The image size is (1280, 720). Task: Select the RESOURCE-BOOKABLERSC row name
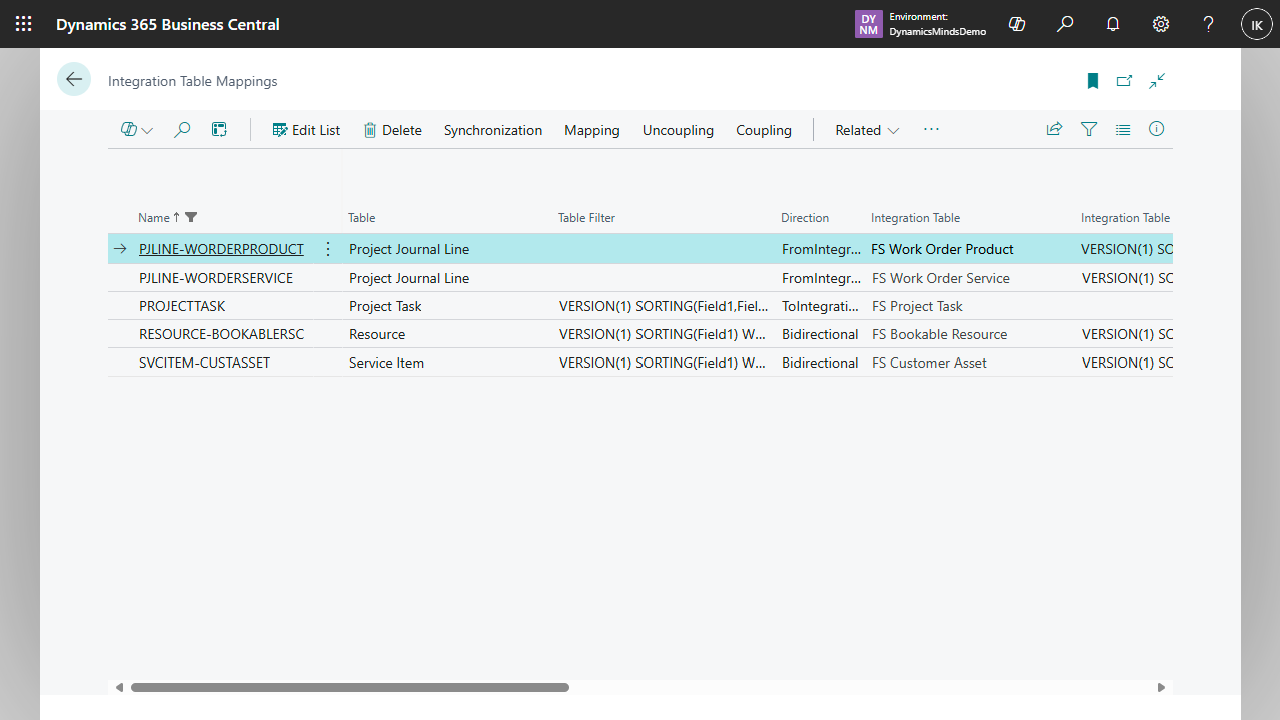click(221, 334)
